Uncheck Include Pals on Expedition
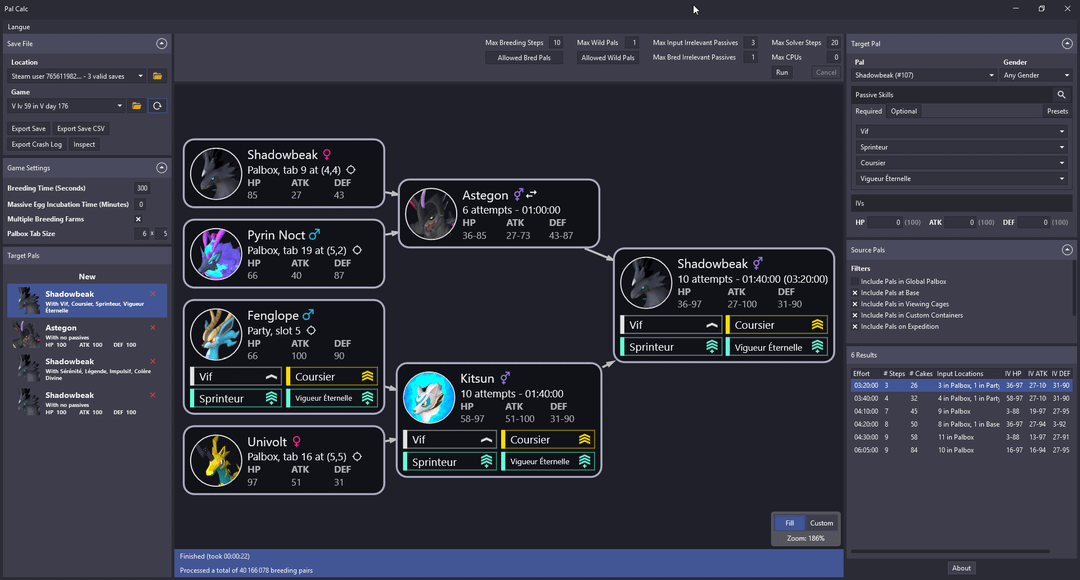The image size is (1080, 580). [x=855, y=326]
